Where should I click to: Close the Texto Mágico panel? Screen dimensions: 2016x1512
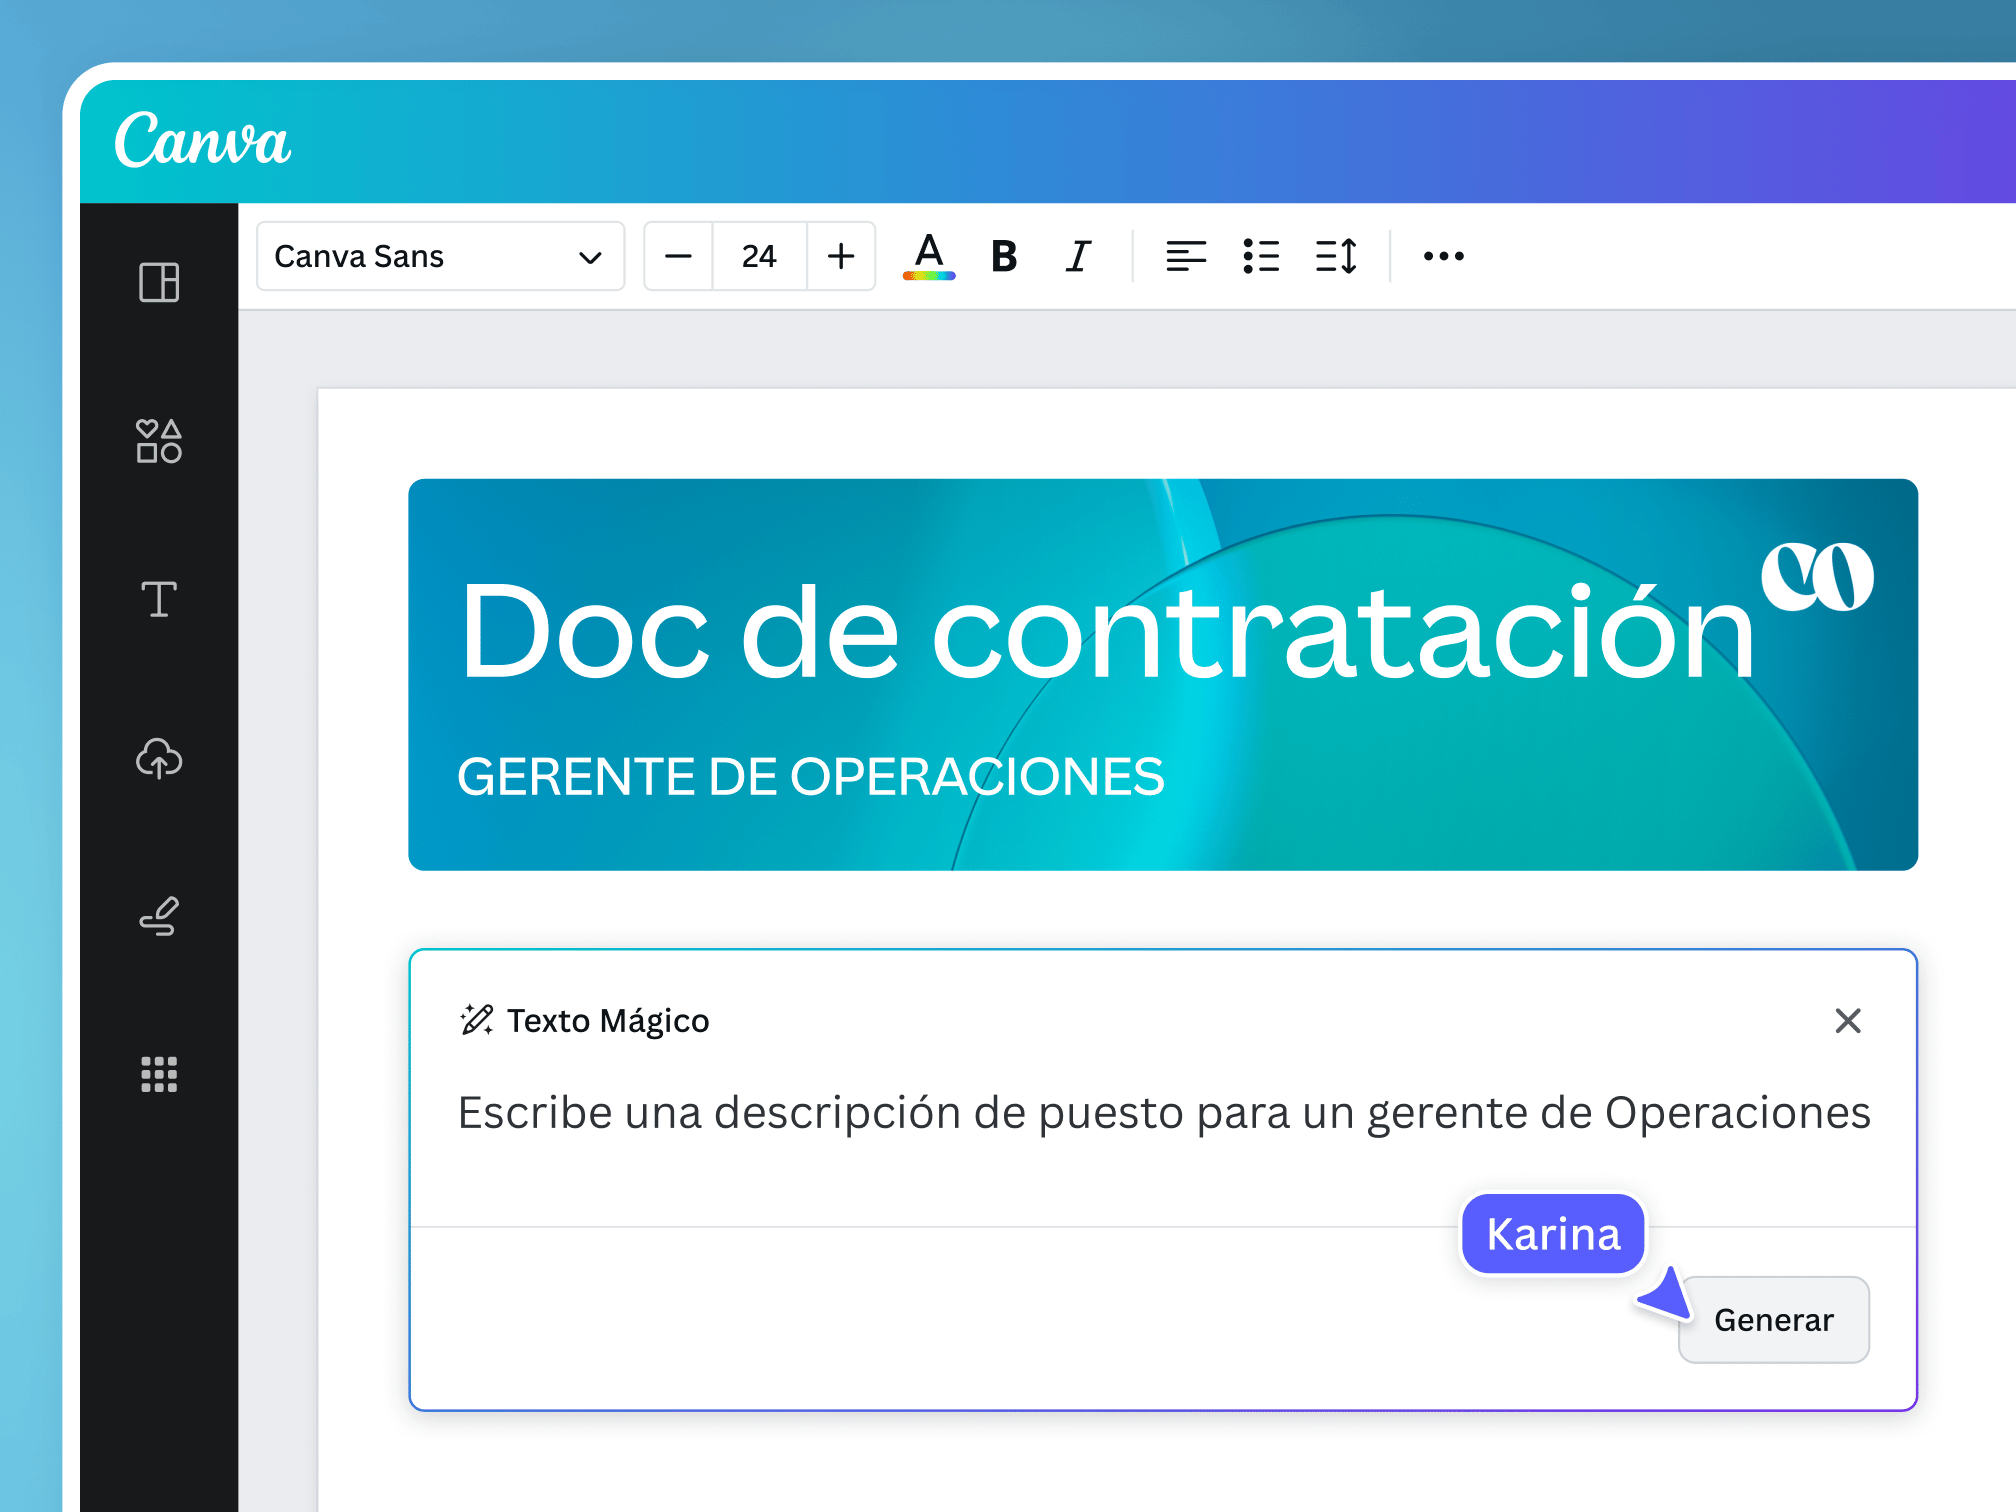tap(1847, 1021)
